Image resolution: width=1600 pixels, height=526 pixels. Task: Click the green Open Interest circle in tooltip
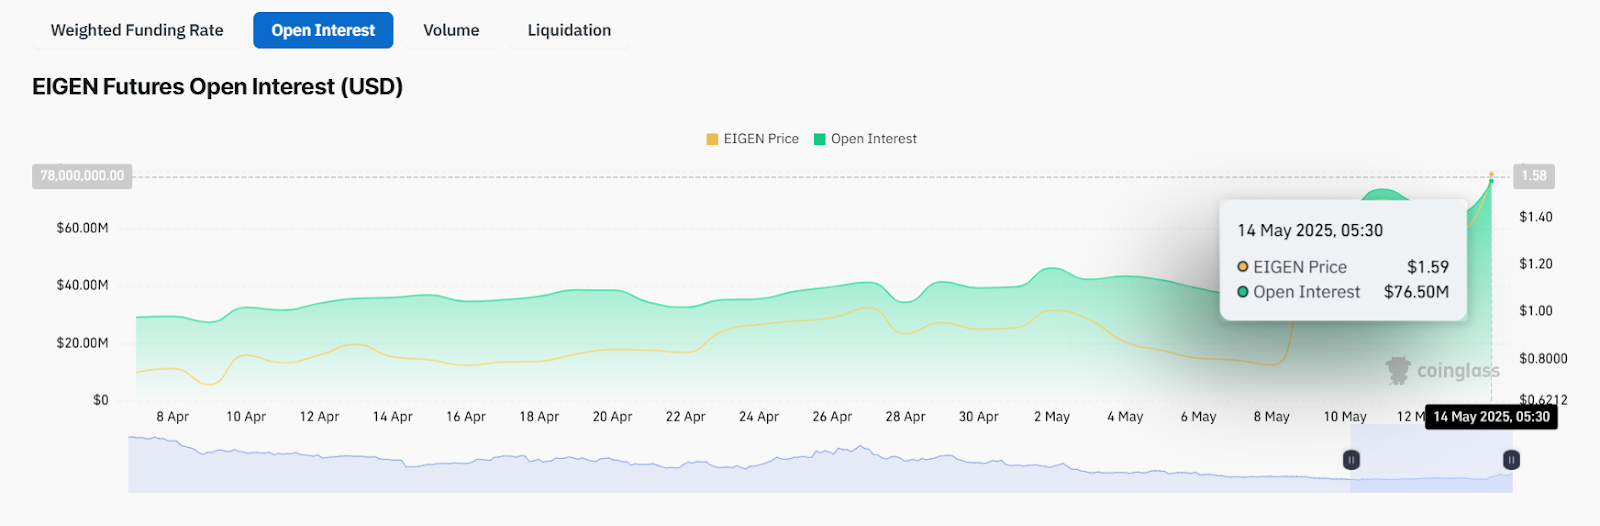(x=1243, y=292)
